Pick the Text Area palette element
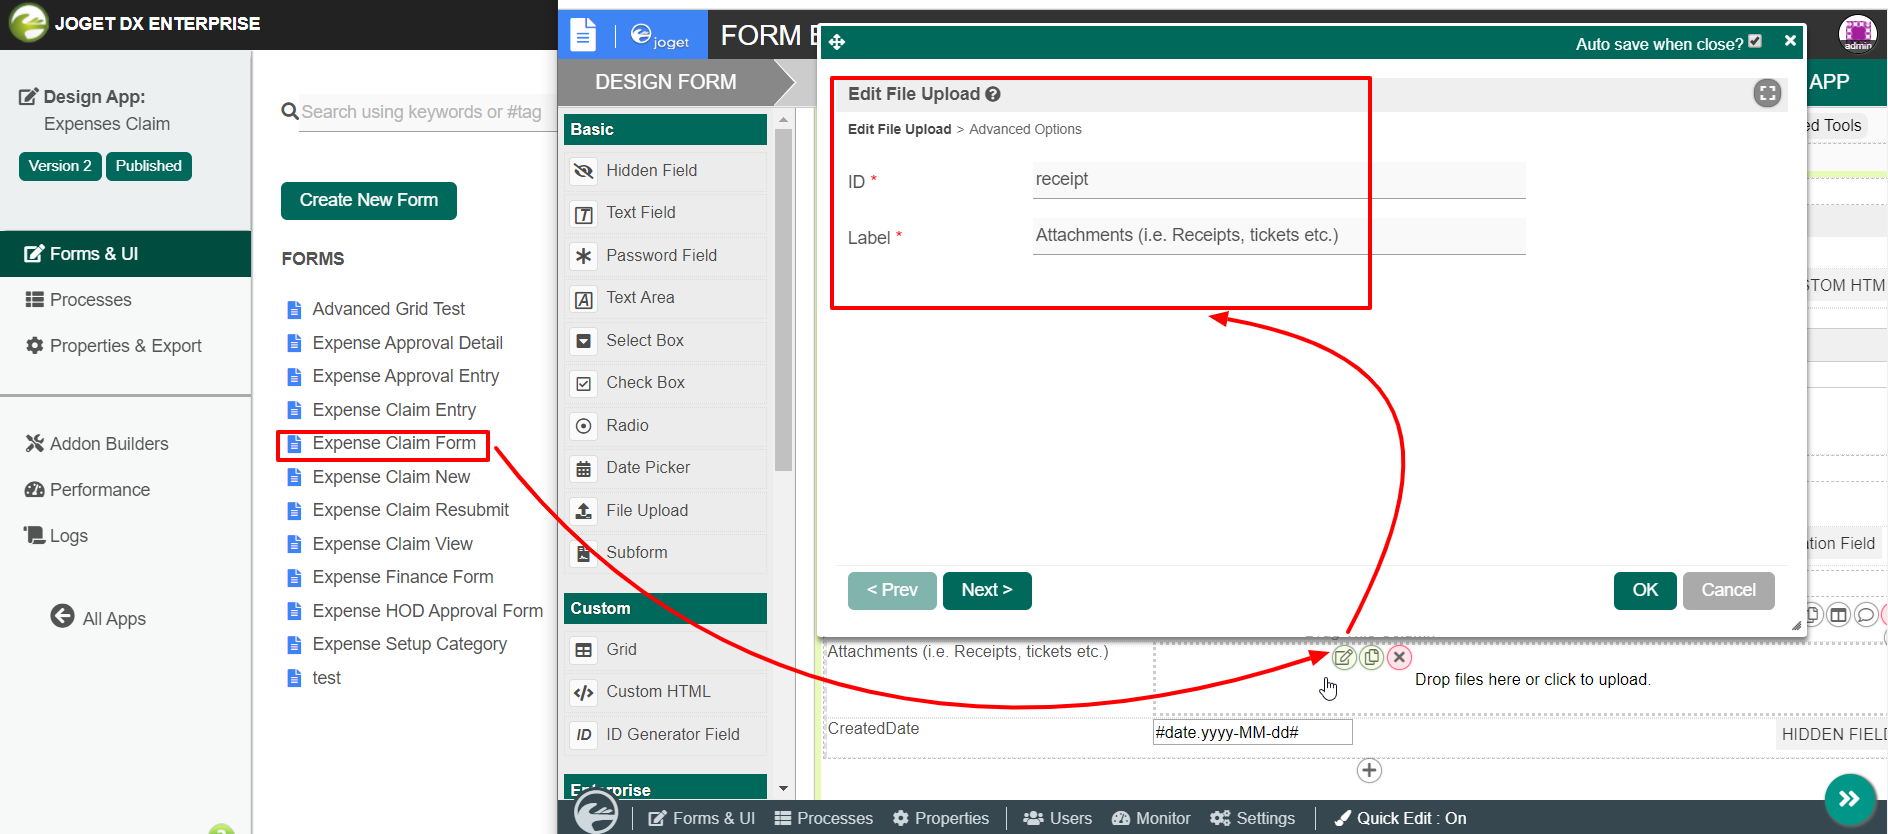1888x834 pixels. click(666, 298)
